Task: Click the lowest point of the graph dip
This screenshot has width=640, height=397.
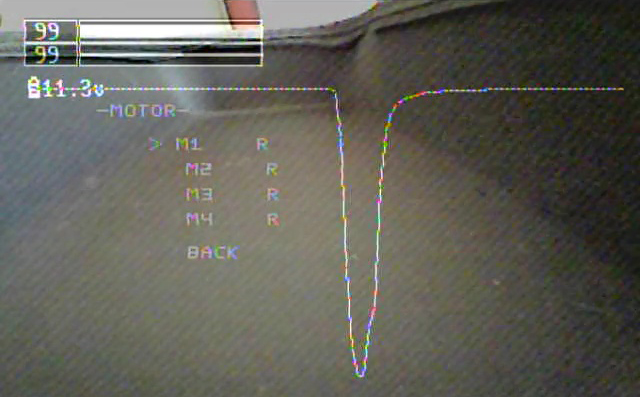Action: coord(360,373)
